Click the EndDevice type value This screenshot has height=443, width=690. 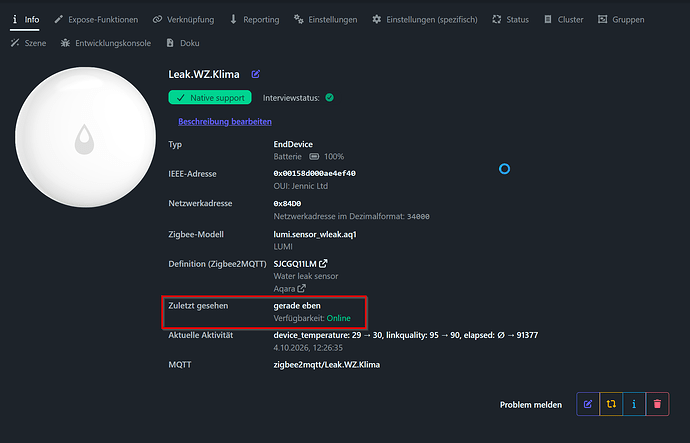pyautogui.click(x=293, y=144)
